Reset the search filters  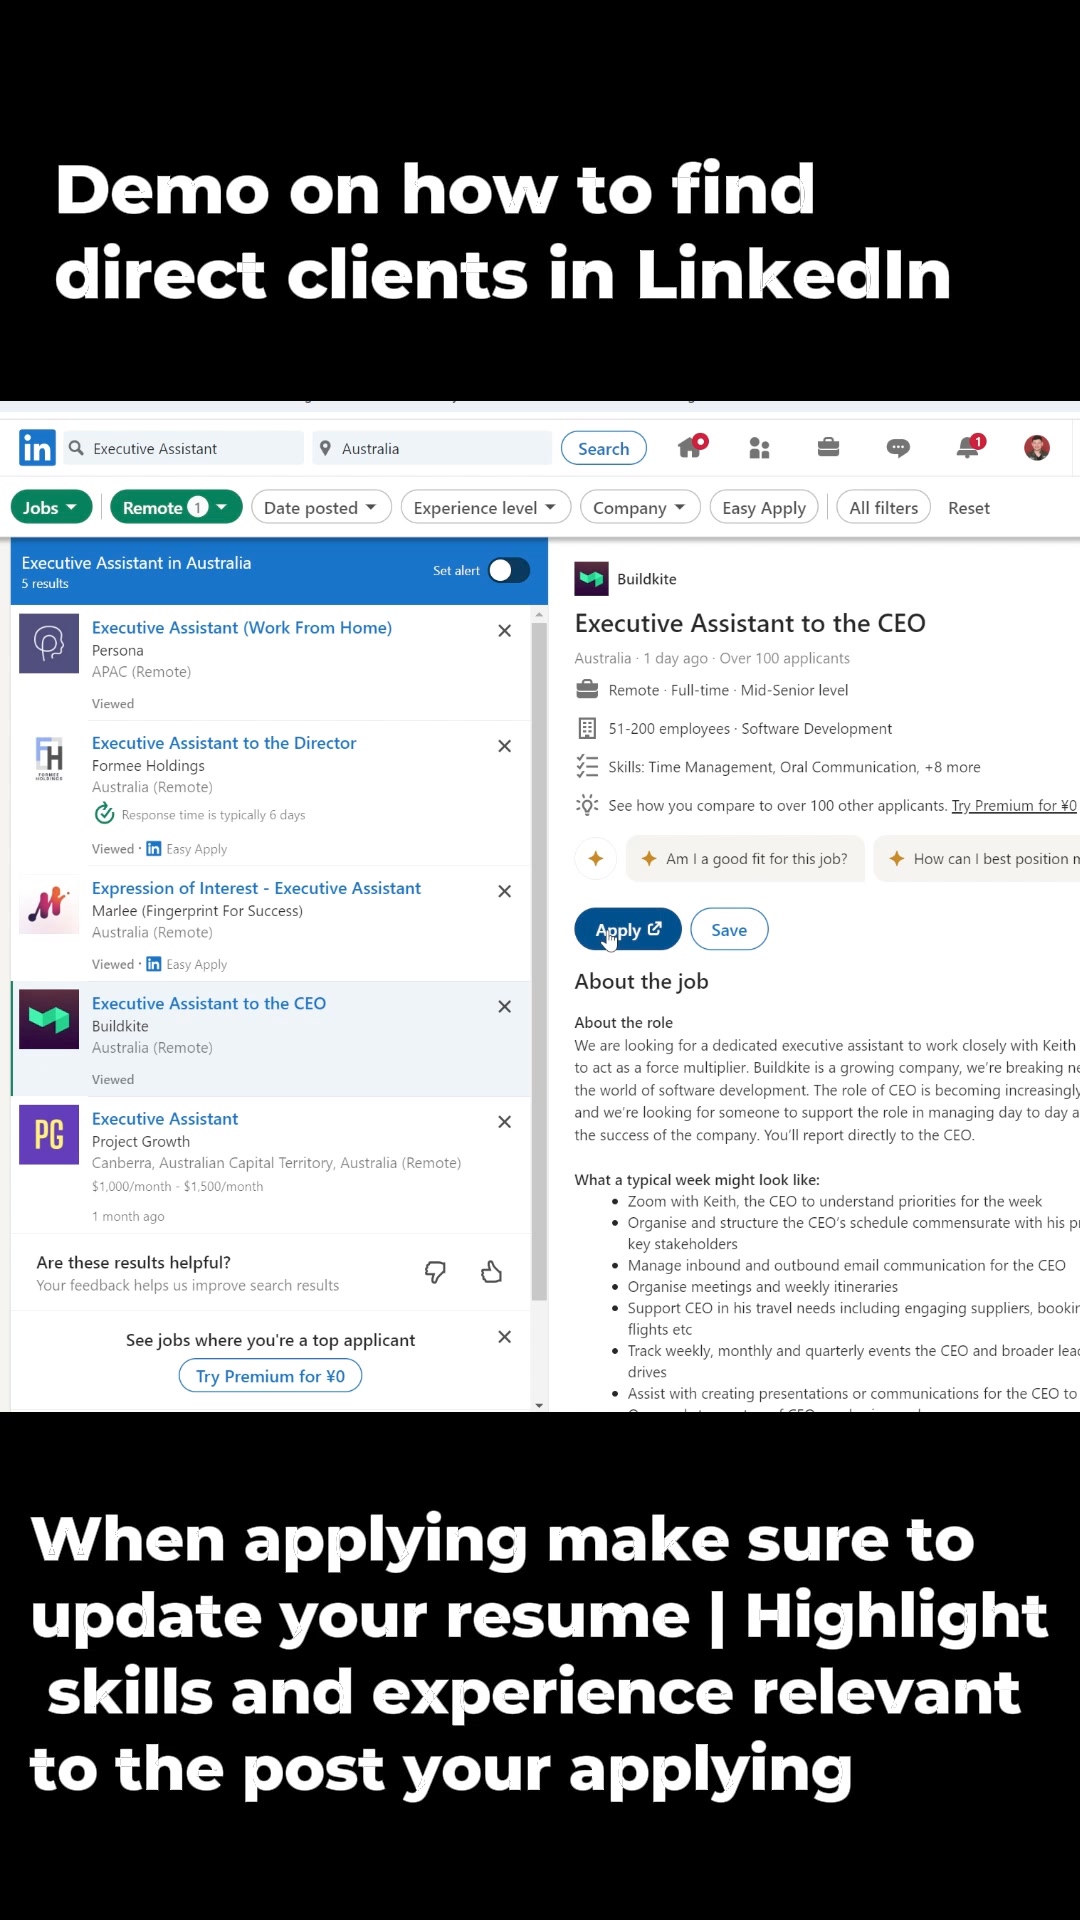(x=969, y=508)
